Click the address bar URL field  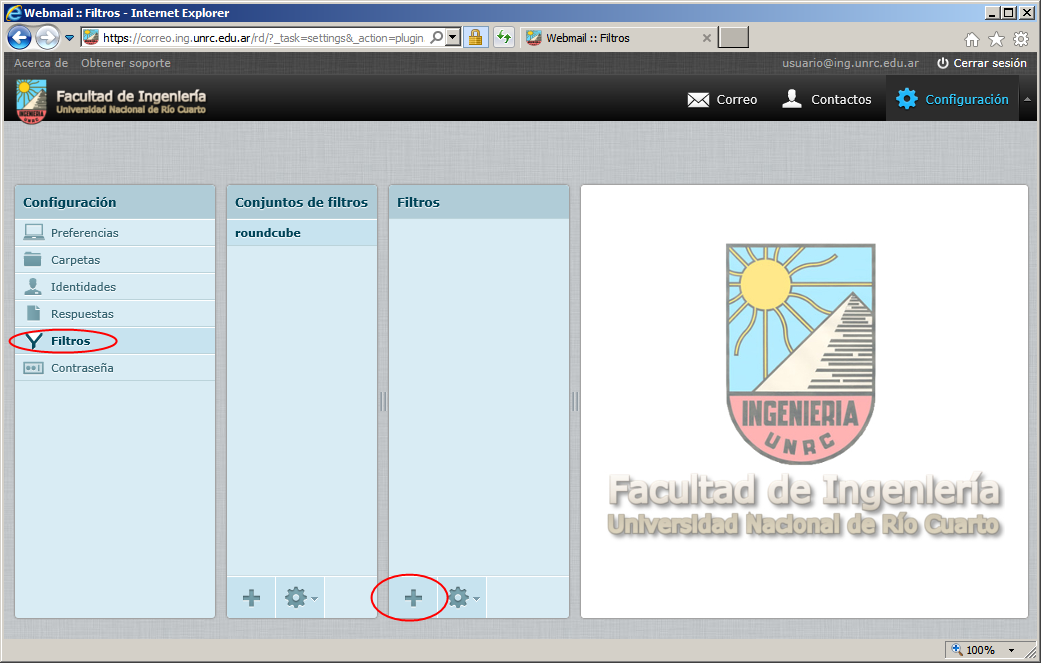(262, 38)
